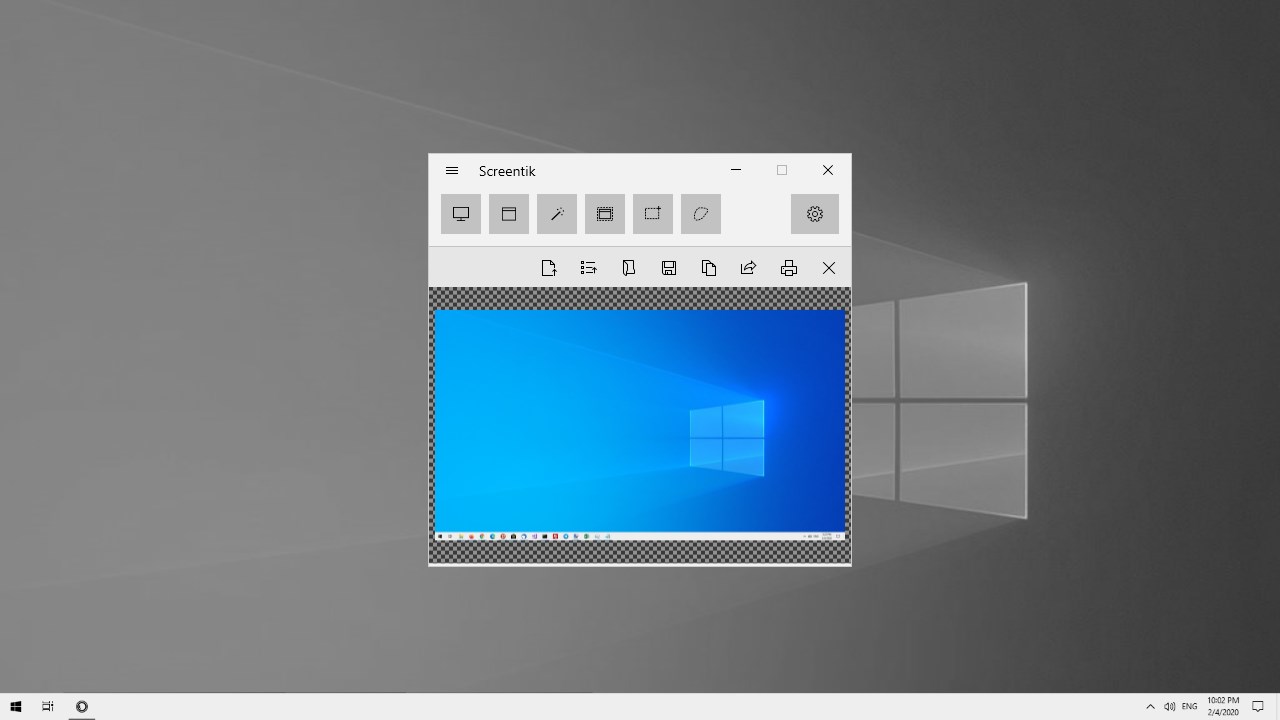Open the folder icon in action bar

click(629, 268)
